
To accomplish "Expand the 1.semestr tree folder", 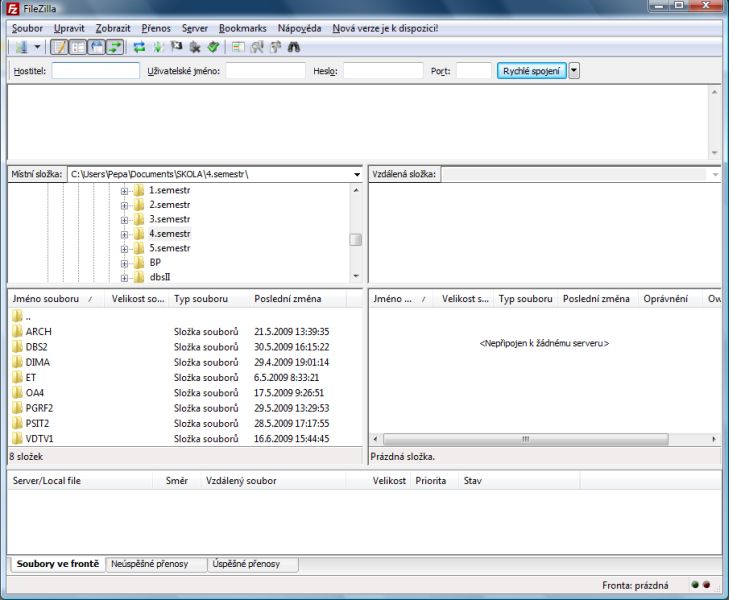I will pyautogui.click(x=124, y=191).
